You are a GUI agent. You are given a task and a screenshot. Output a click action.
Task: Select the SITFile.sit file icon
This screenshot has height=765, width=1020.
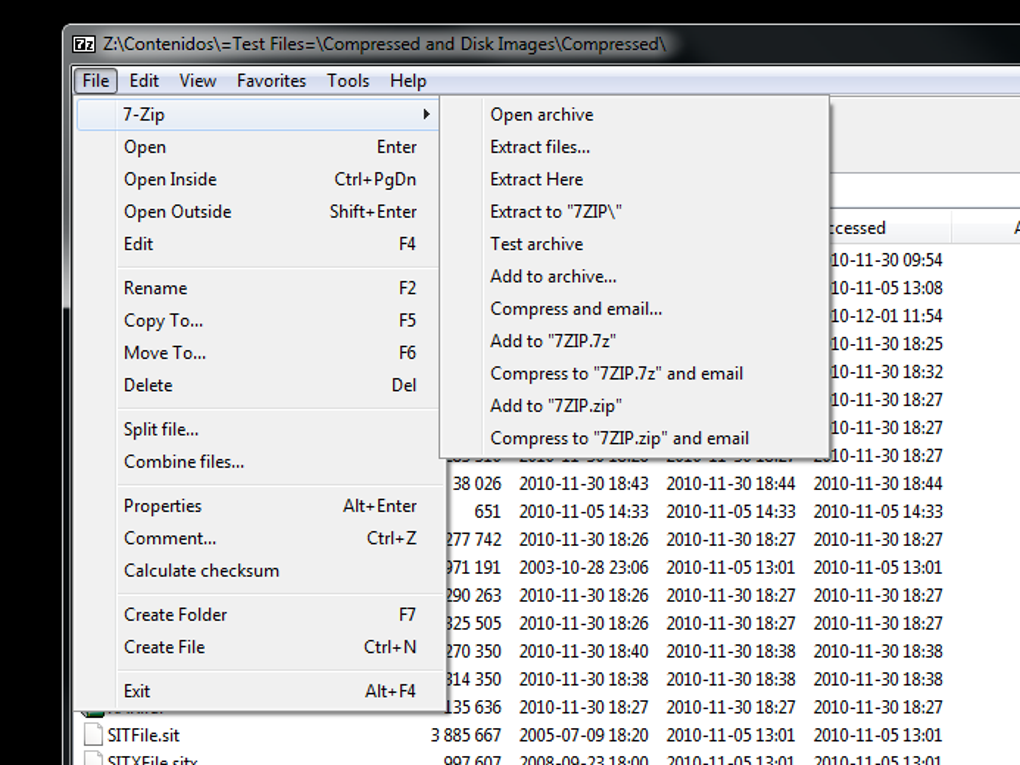click(93, 734)
